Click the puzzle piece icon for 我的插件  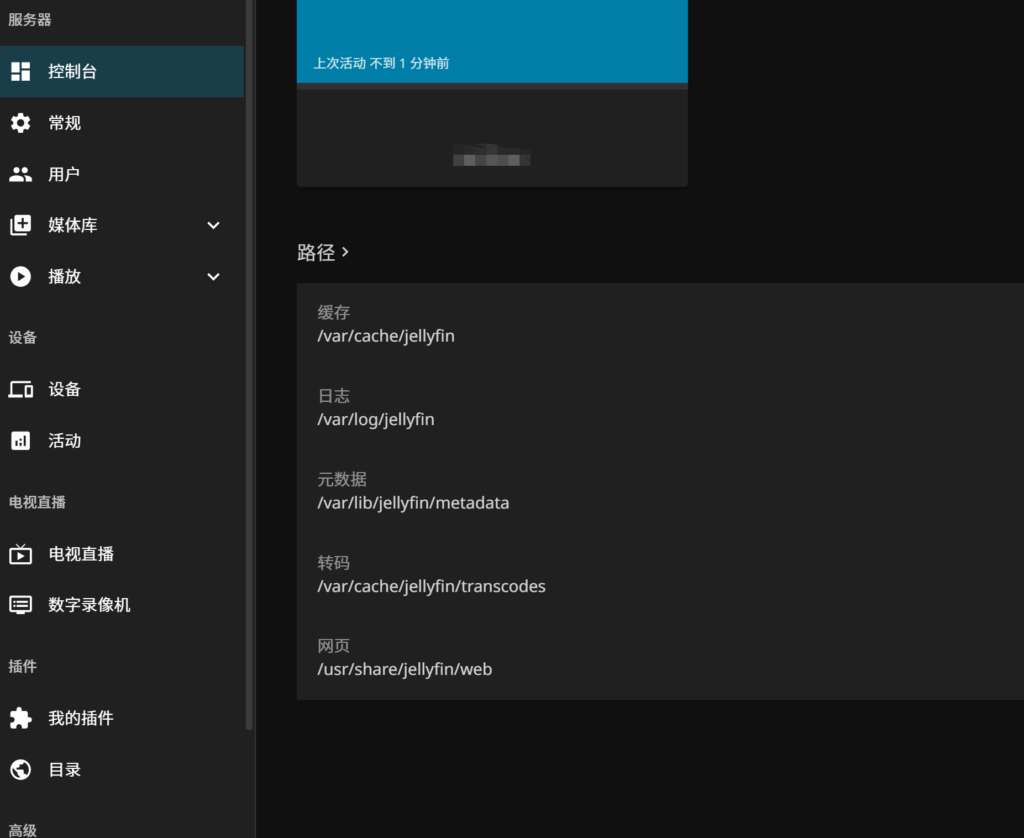(x=20, y=718)
